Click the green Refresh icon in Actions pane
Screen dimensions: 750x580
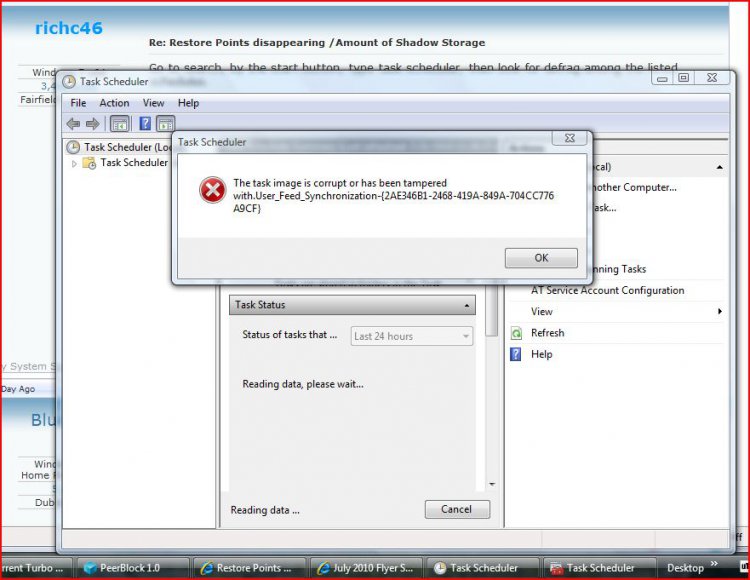coord(516,333)
